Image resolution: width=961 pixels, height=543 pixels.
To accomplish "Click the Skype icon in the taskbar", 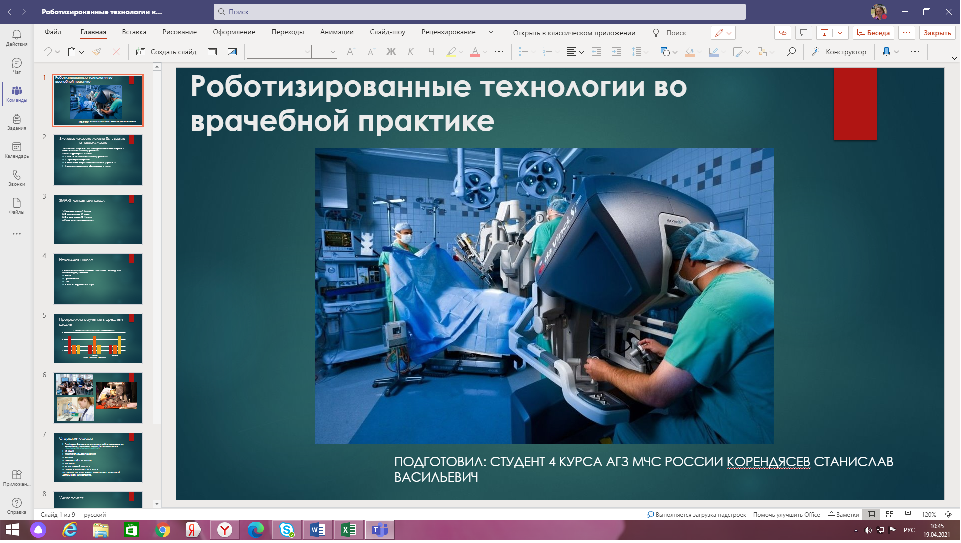I will [x=286, y=529].
